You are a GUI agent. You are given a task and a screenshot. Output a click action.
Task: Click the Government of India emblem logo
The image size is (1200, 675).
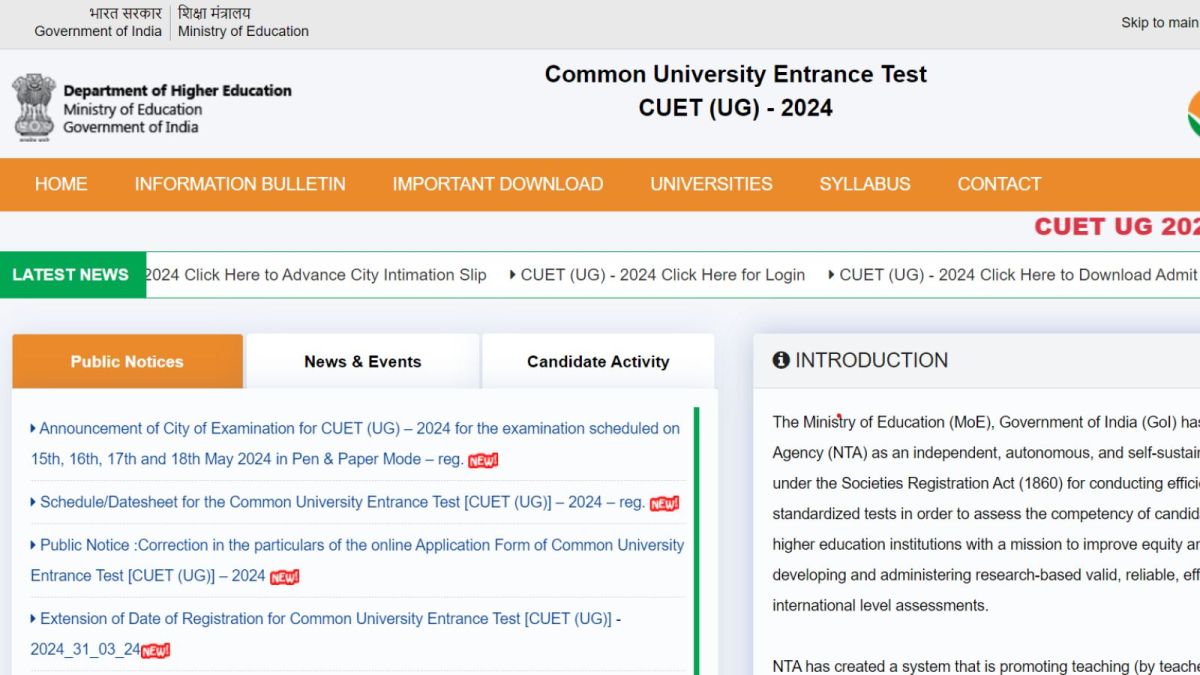click(x=33, y=105)
